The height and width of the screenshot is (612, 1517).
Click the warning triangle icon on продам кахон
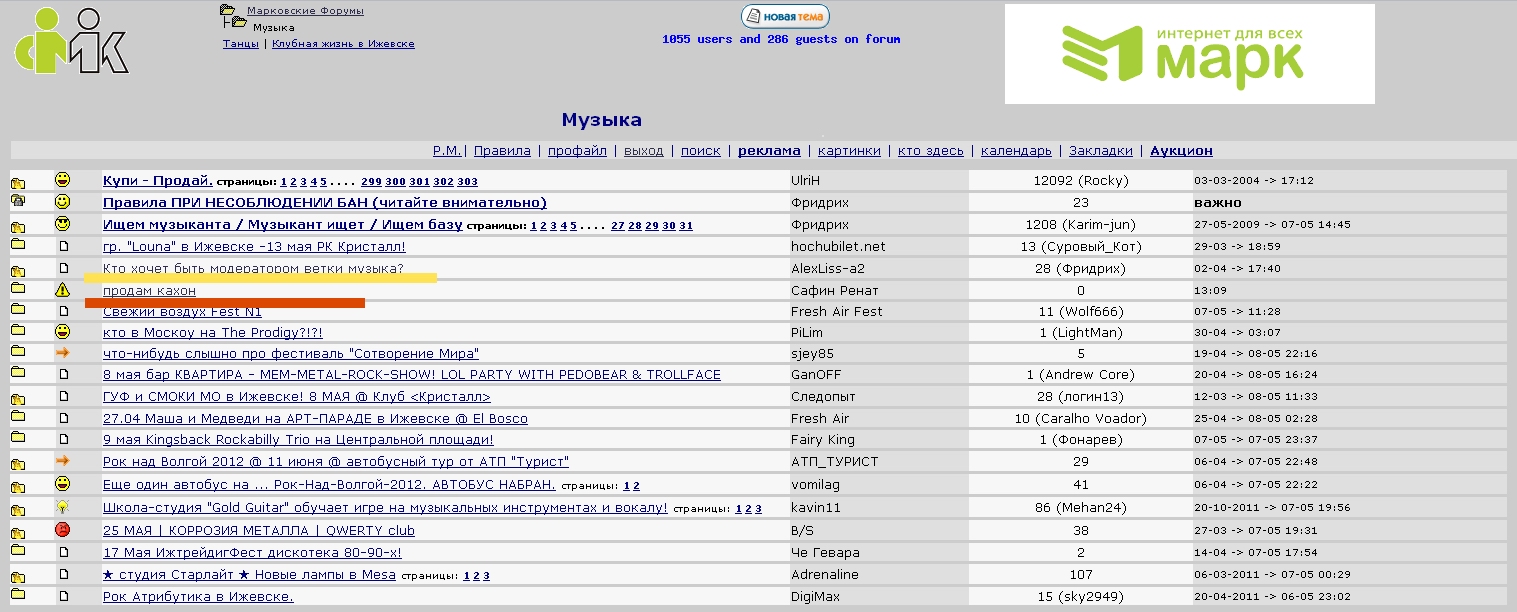(x=63, y=290)
